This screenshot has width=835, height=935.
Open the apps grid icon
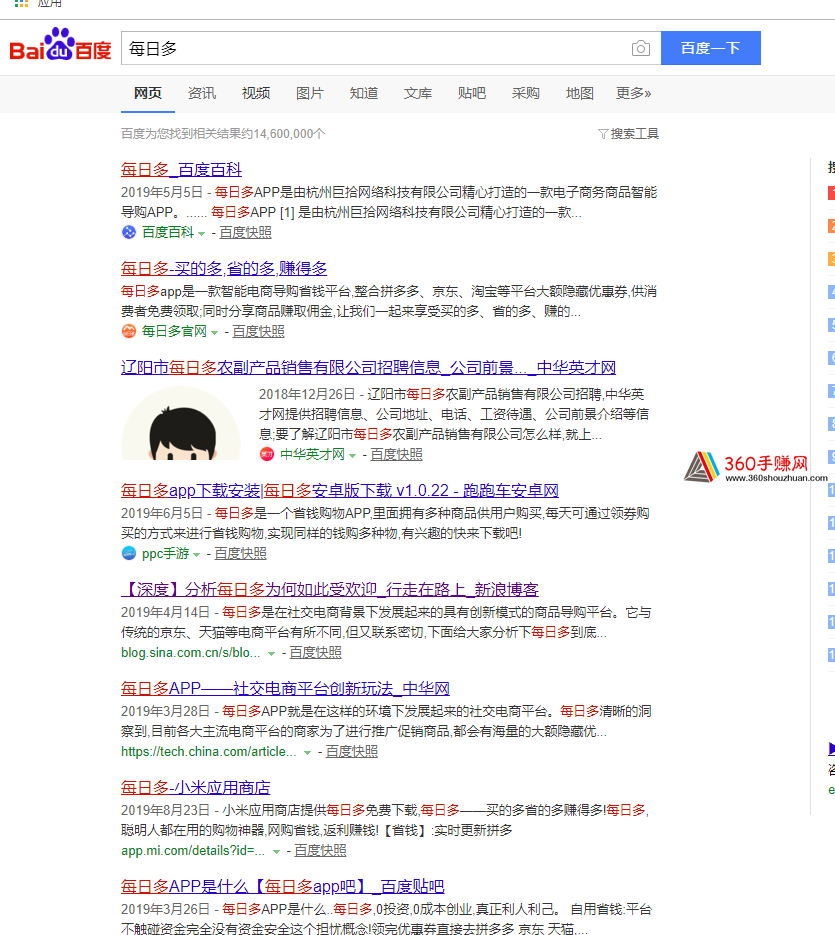(21, 3)
